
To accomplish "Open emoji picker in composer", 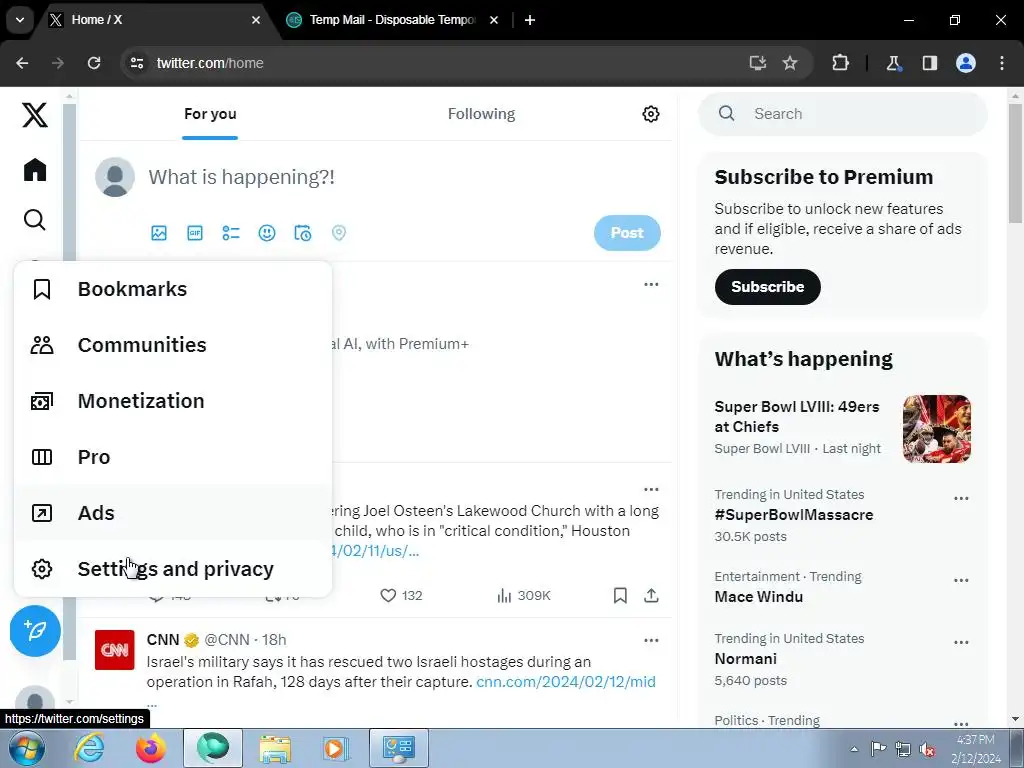I will tap(266, 233).
